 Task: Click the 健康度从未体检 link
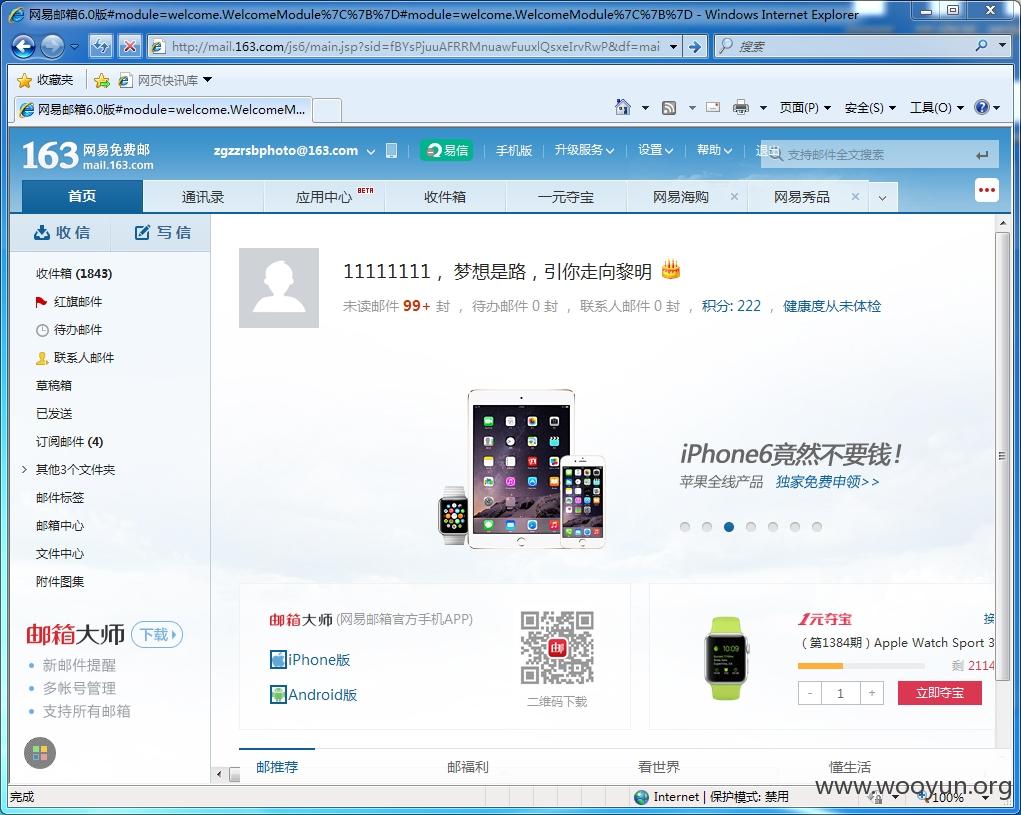coord(832,306)
